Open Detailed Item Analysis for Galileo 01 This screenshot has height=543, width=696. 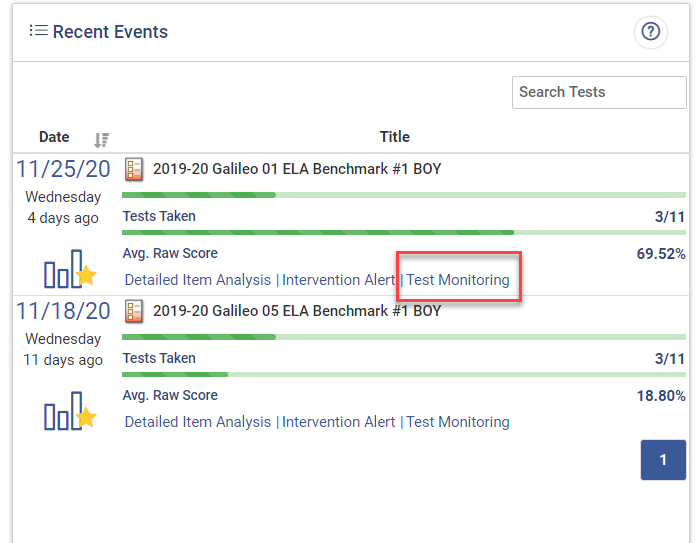(x=197, y=280)
